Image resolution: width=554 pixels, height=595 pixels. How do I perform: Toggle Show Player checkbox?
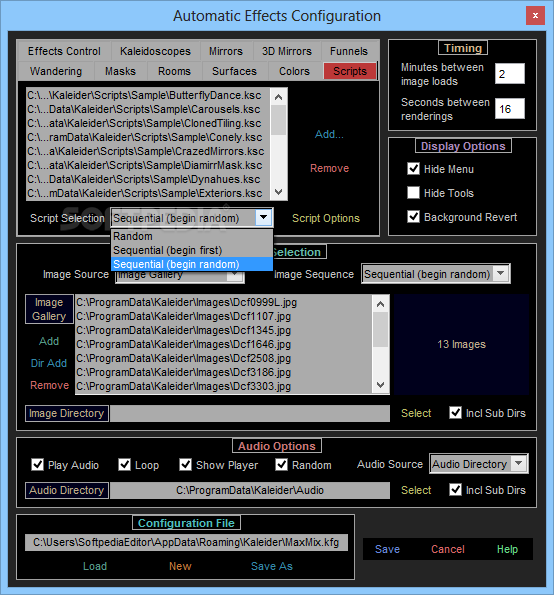click(x=185, y=464)
